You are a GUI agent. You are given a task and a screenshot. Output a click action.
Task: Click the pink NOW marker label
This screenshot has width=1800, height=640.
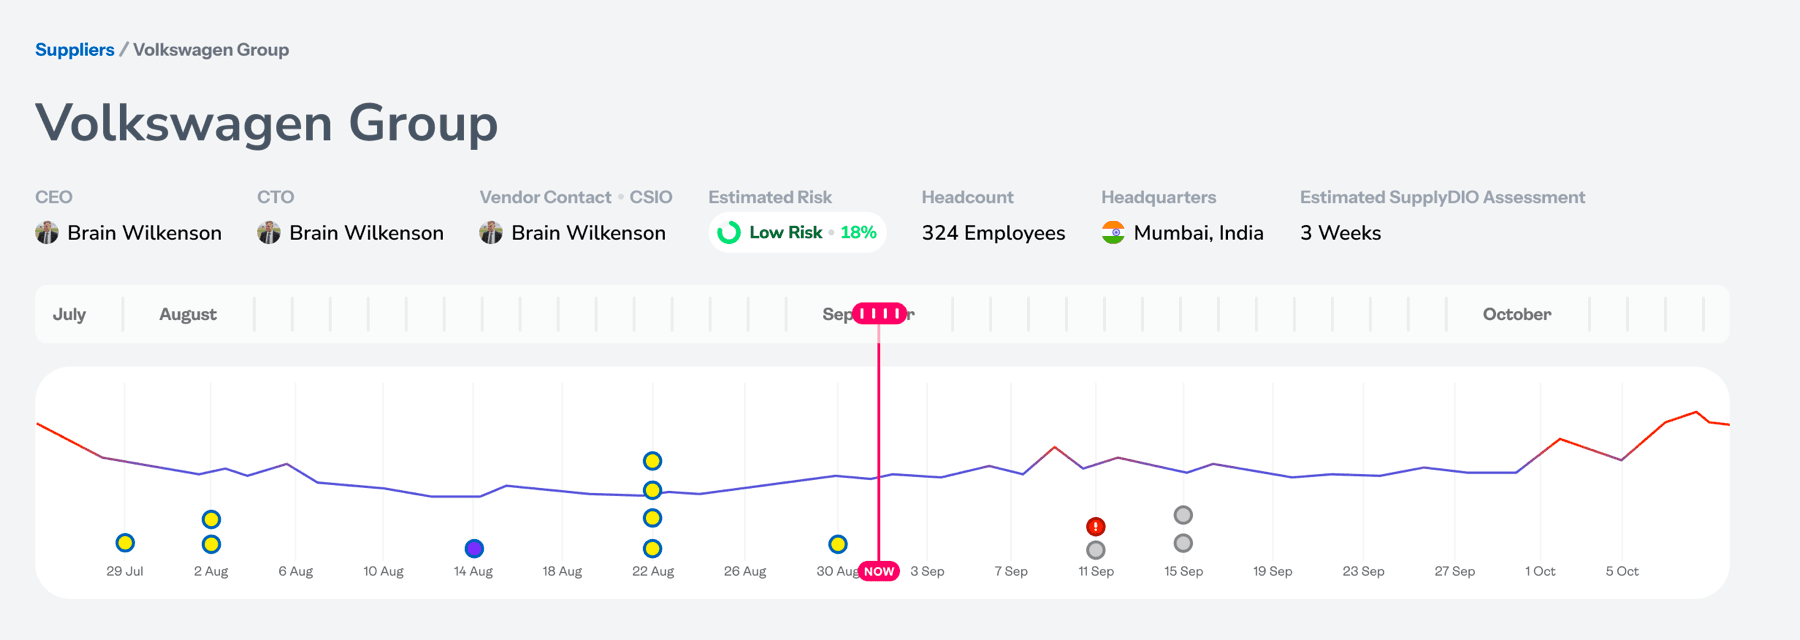click(879, 572)
